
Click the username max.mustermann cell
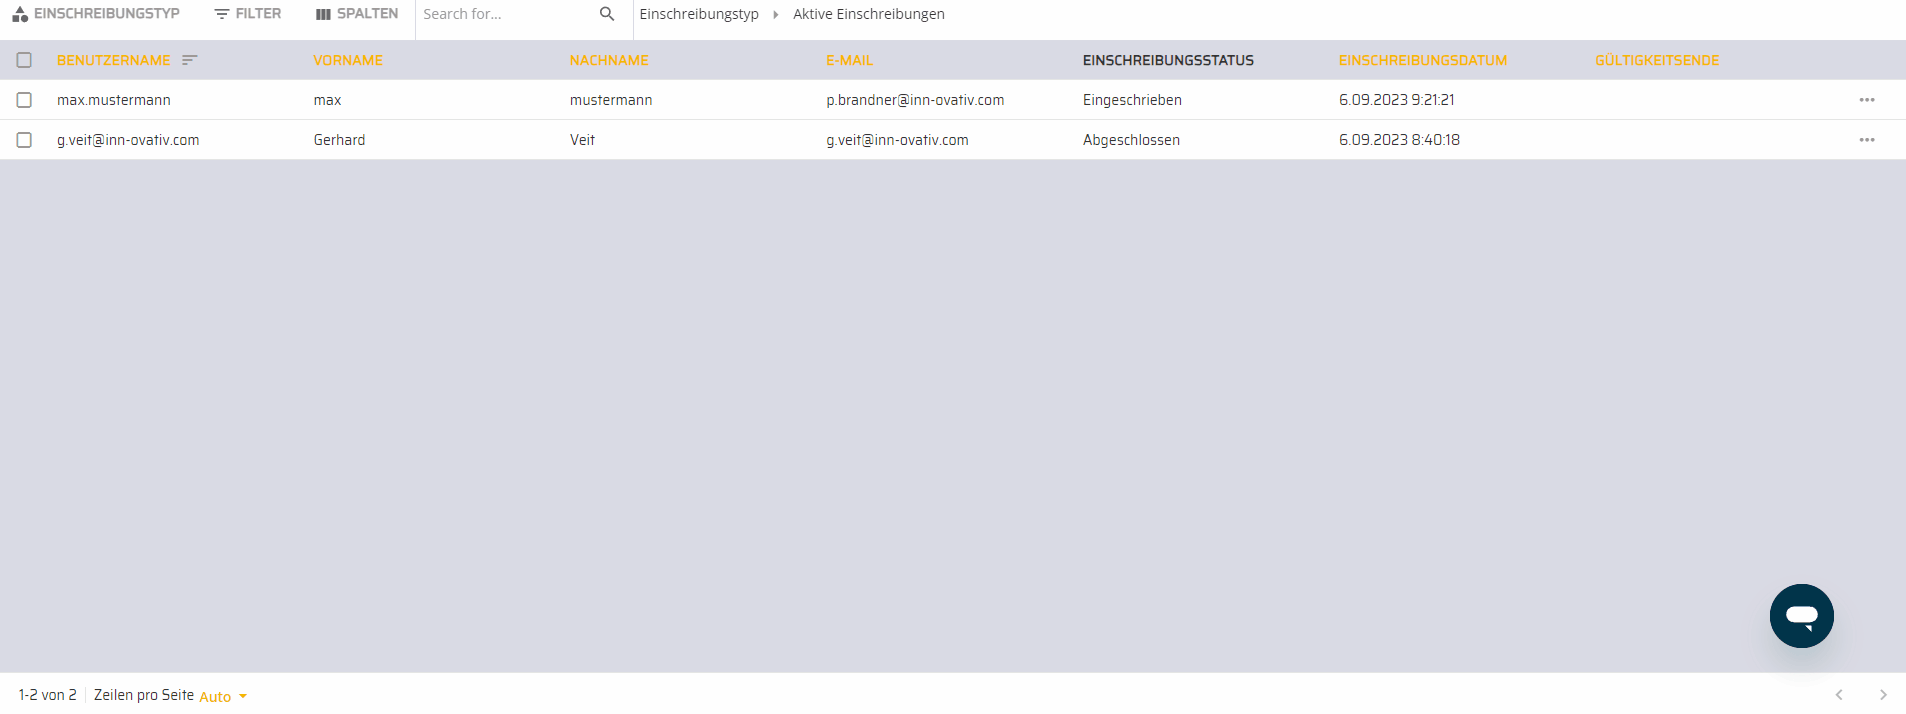pos(114,100)
